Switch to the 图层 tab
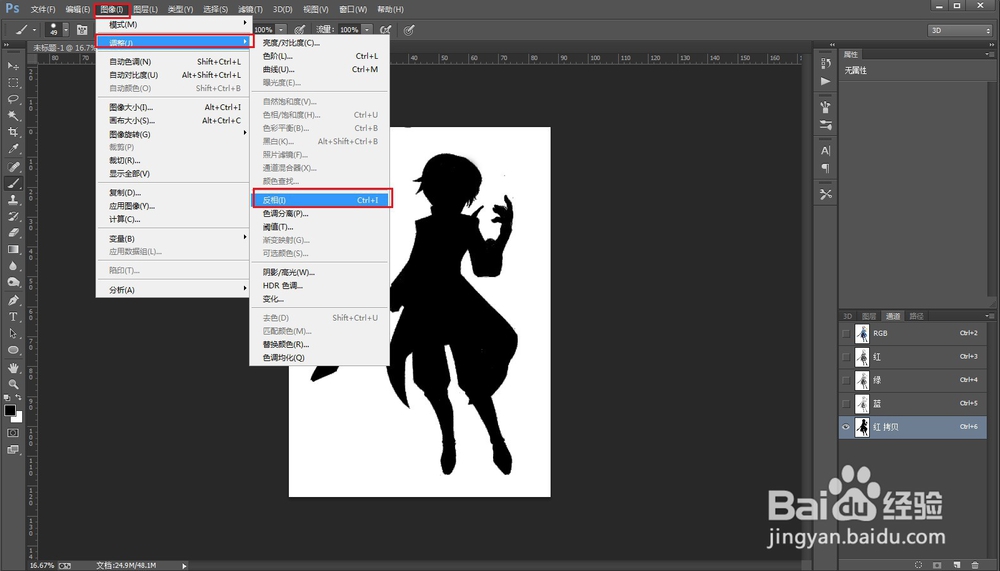1000x571 pixels. coord(869,316)
